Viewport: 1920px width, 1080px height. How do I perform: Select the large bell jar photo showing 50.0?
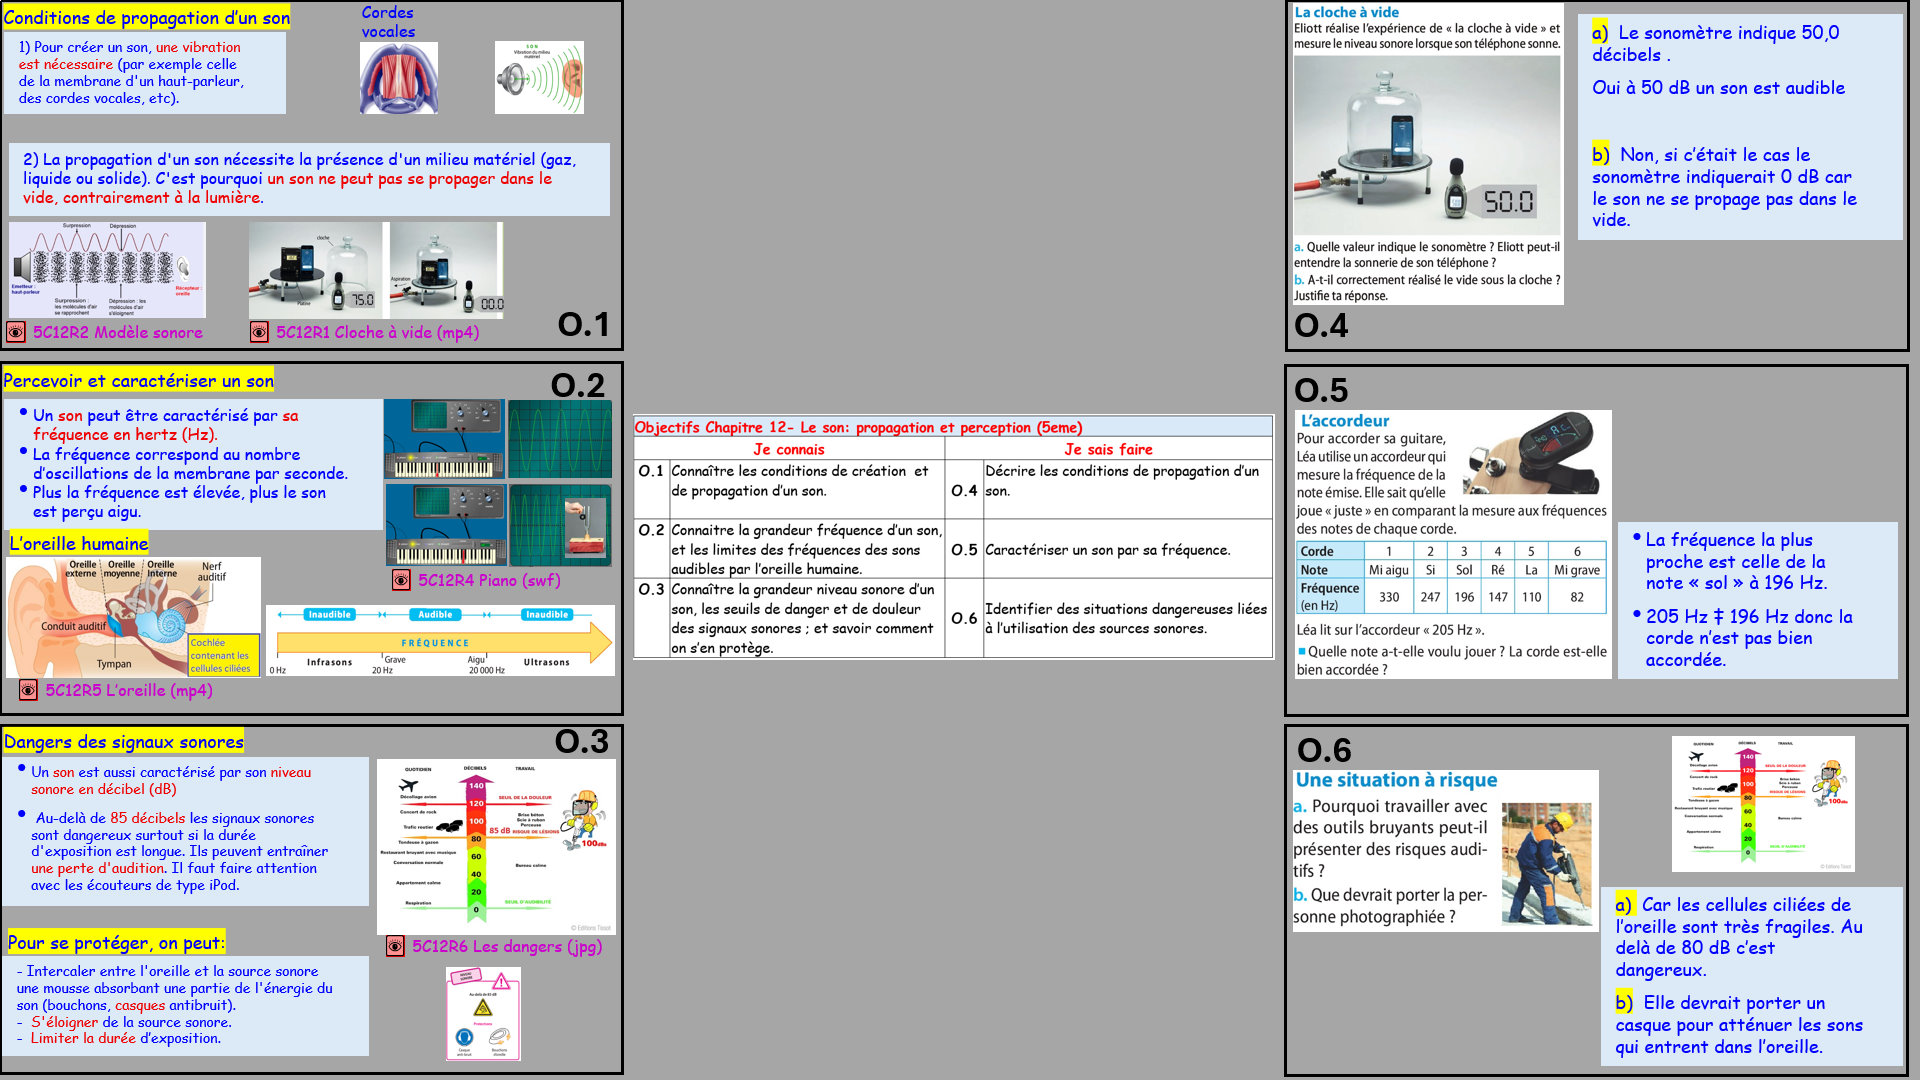point(1427,144)
